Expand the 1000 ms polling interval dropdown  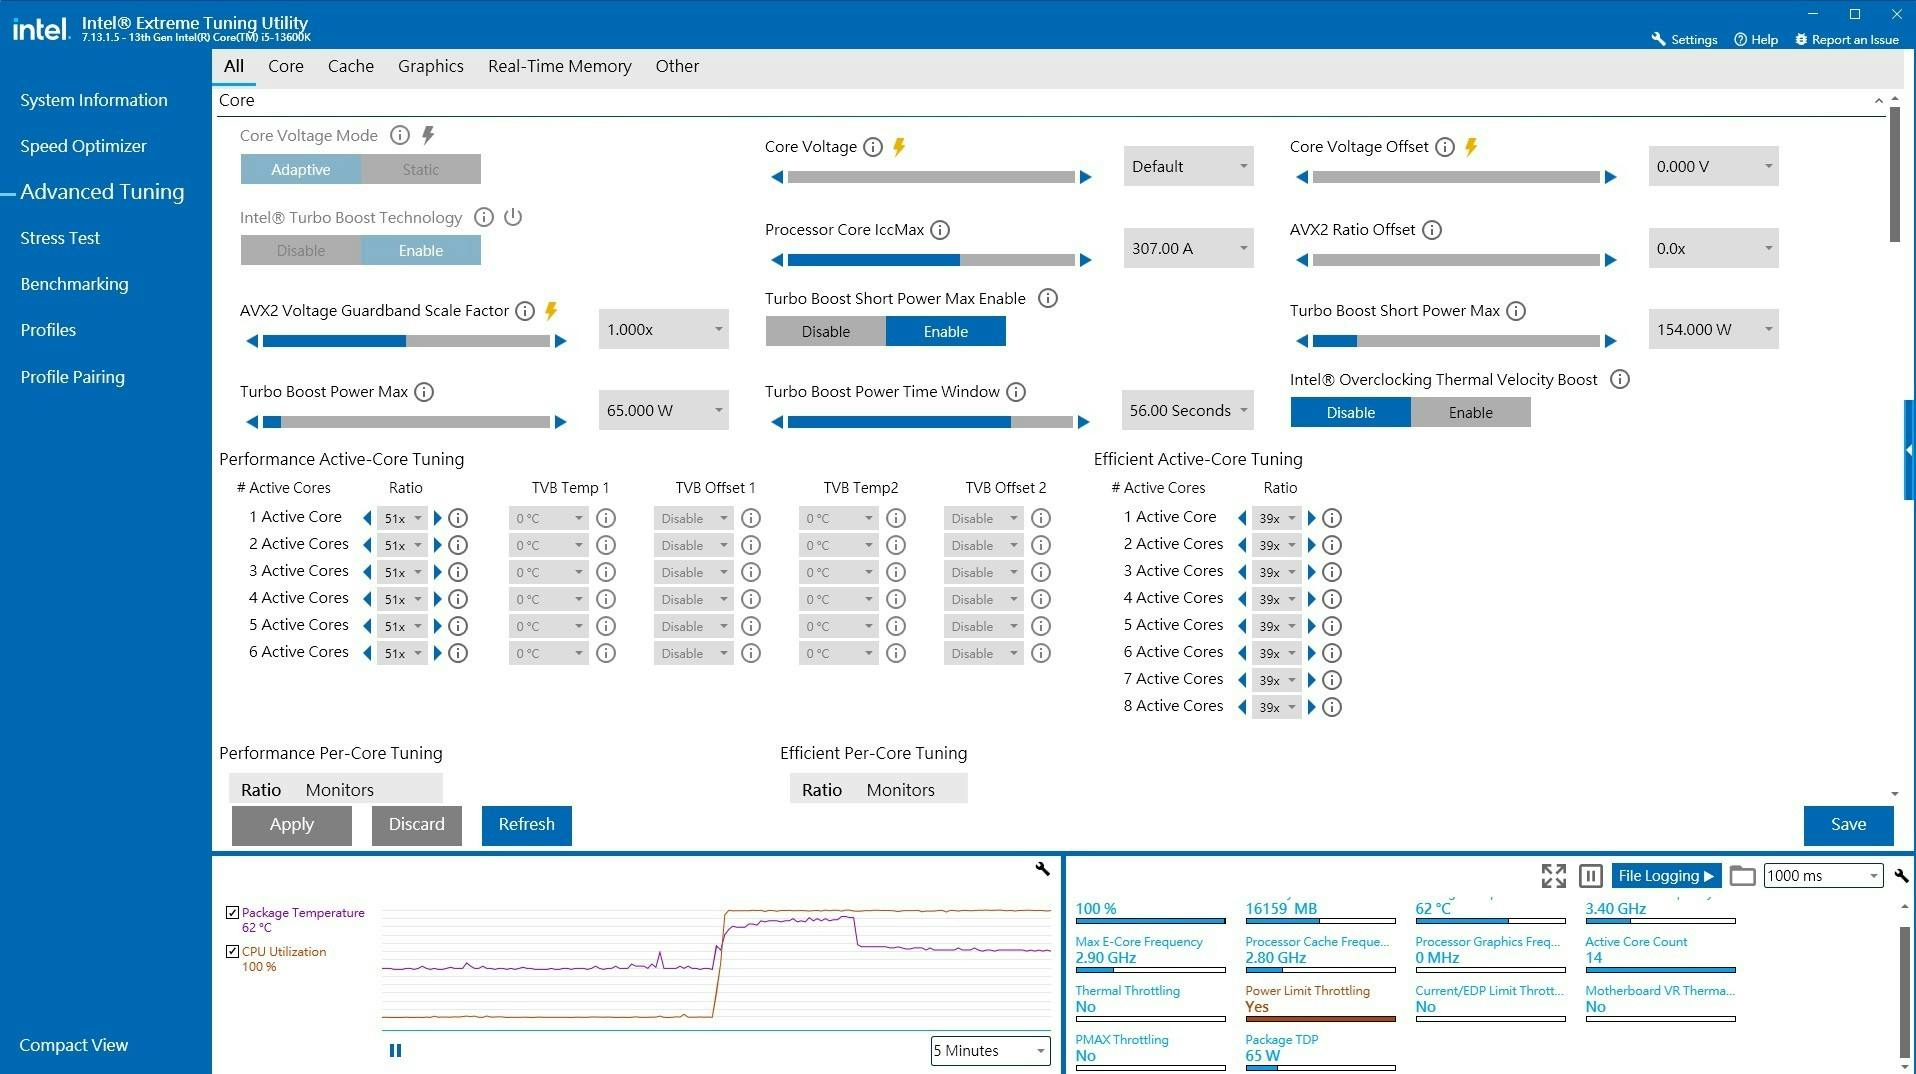pyautogui.click(x=1823, y=876)
